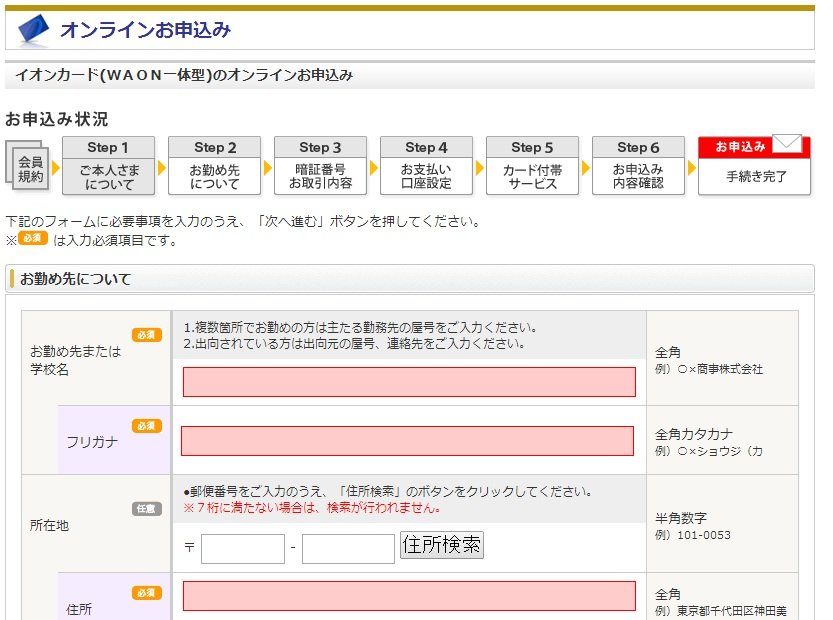Click the お勤め先または学校名 input field
Screen dimensions: 833x620
409,382
